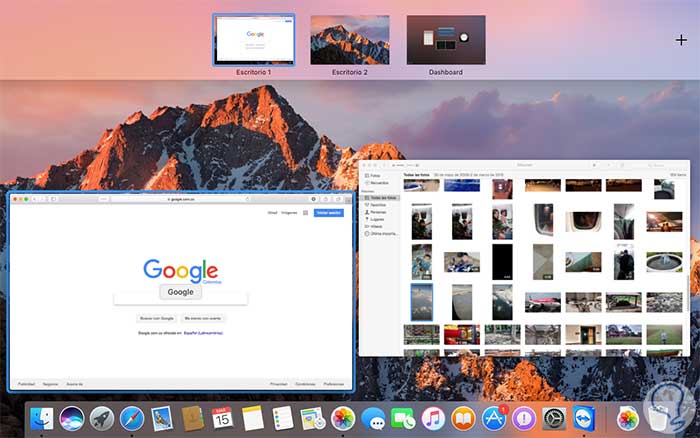Add a new desktop with plus button
Image resolution: width=700 pixels, height=438 pixels.
tap(681, 40)
